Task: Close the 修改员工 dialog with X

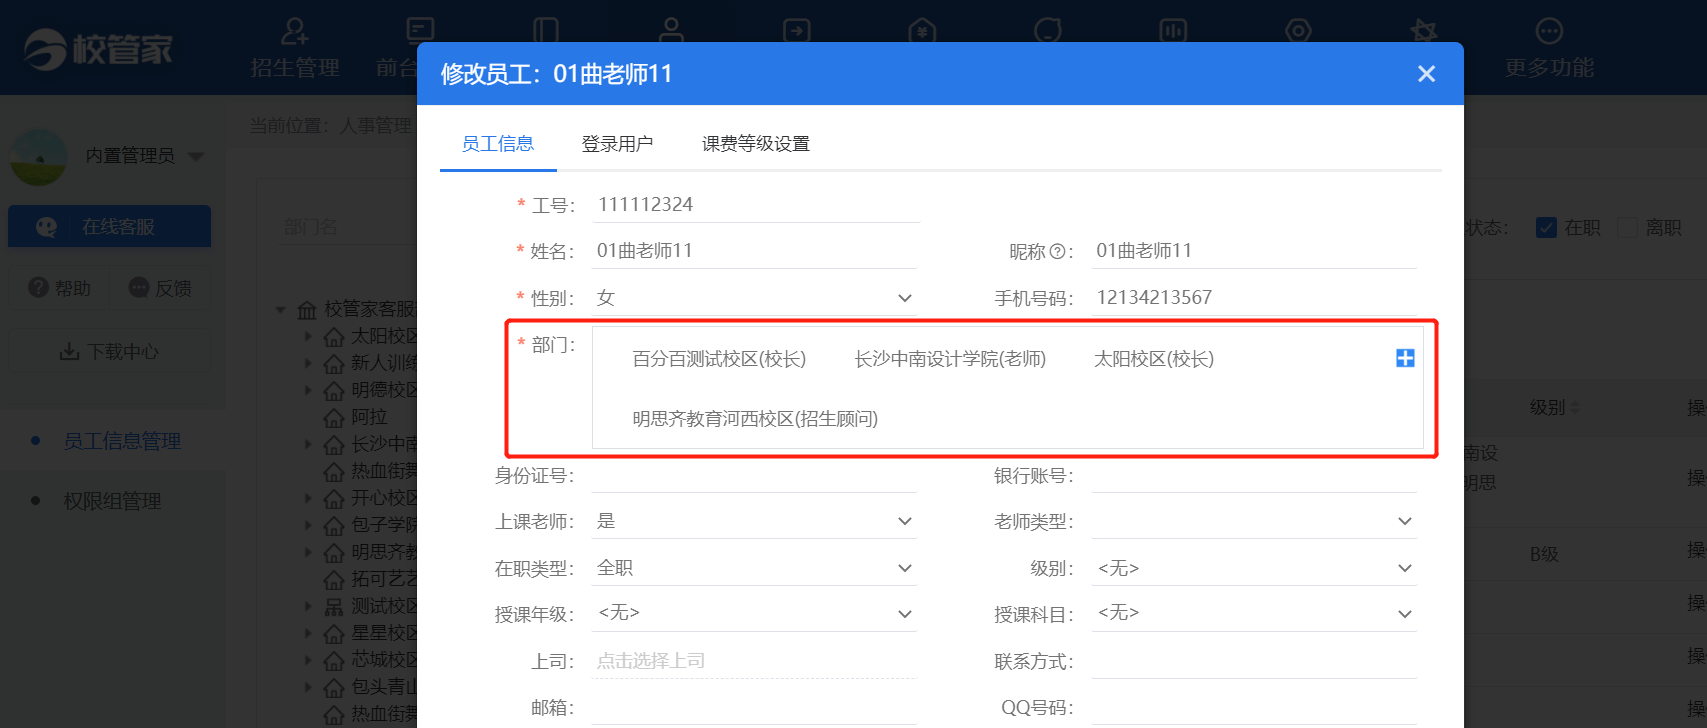Action: coord(1427,74)
